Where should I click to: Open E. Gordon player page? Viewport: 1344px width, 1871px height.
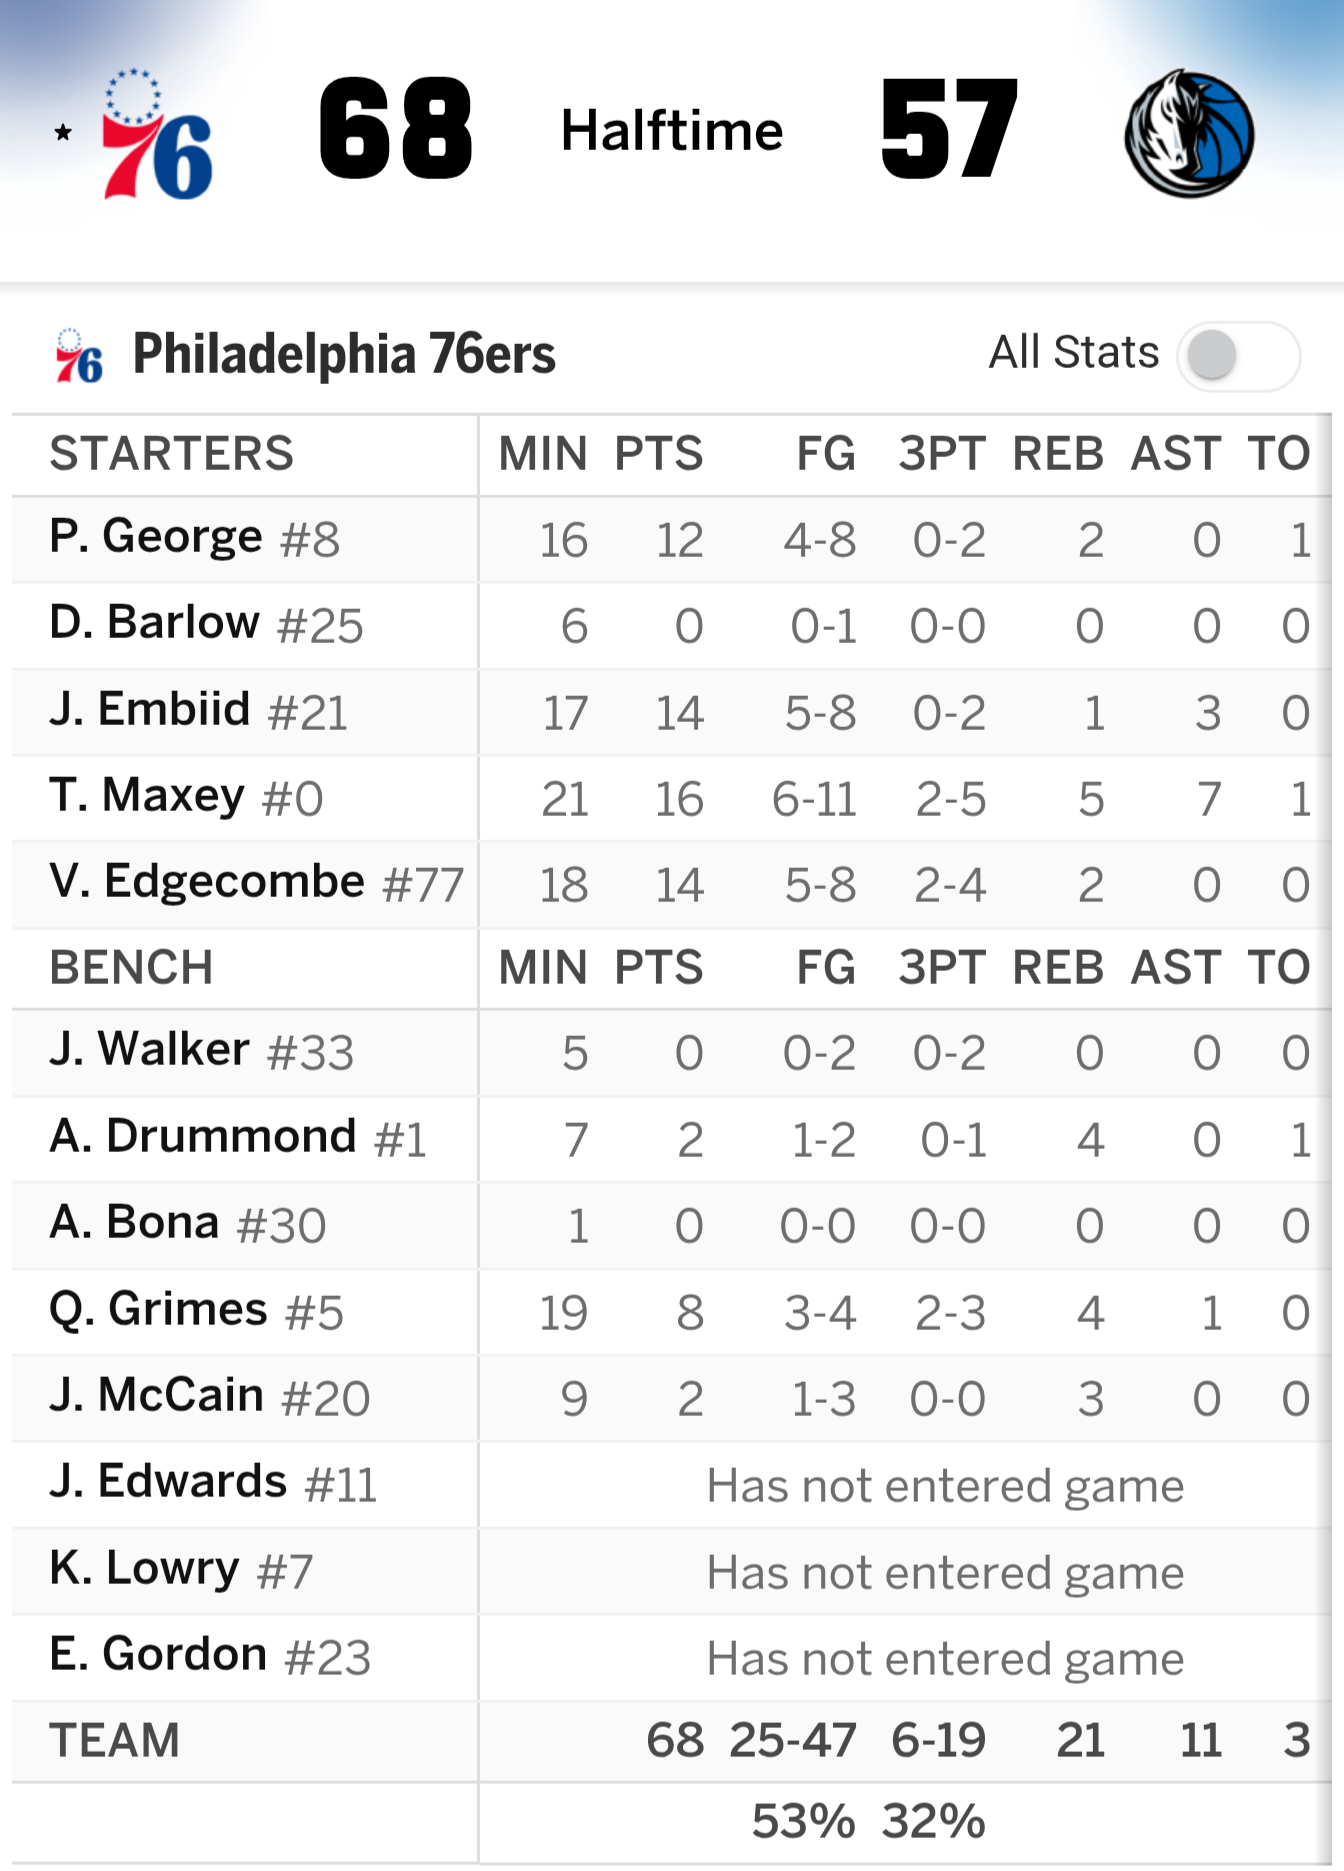(158, 1655)
